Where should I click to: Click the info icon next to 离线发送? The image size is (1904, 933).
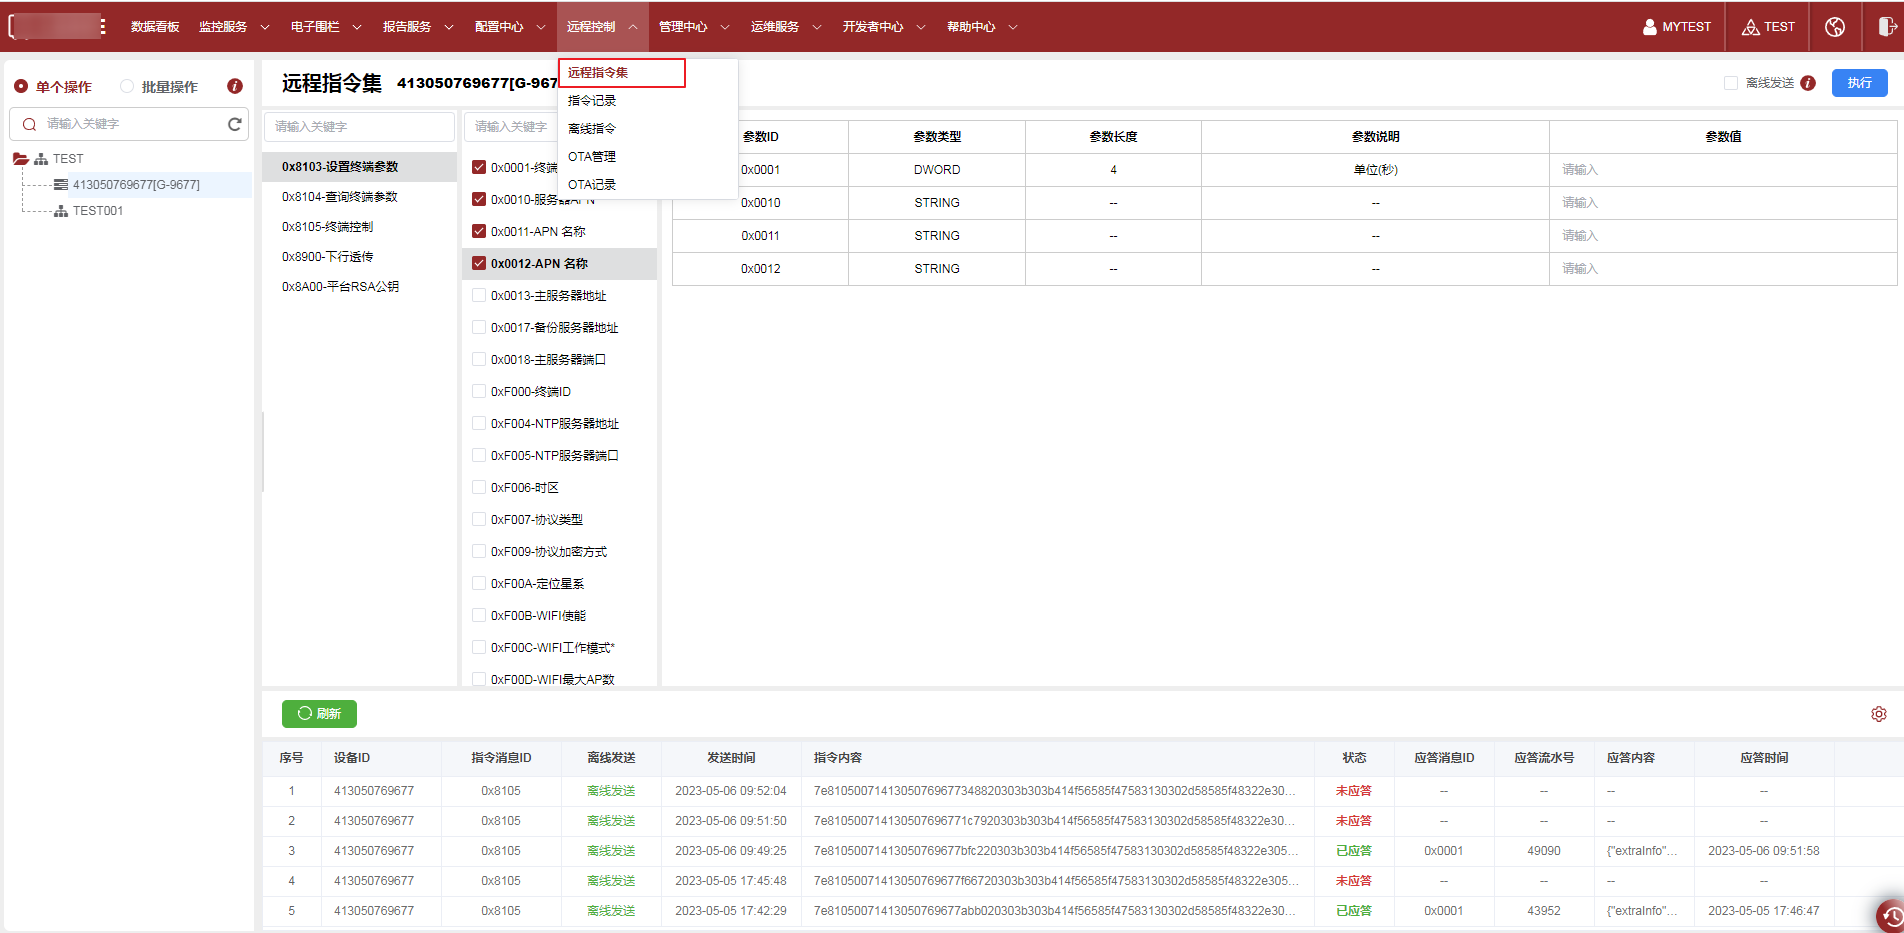1808,83
